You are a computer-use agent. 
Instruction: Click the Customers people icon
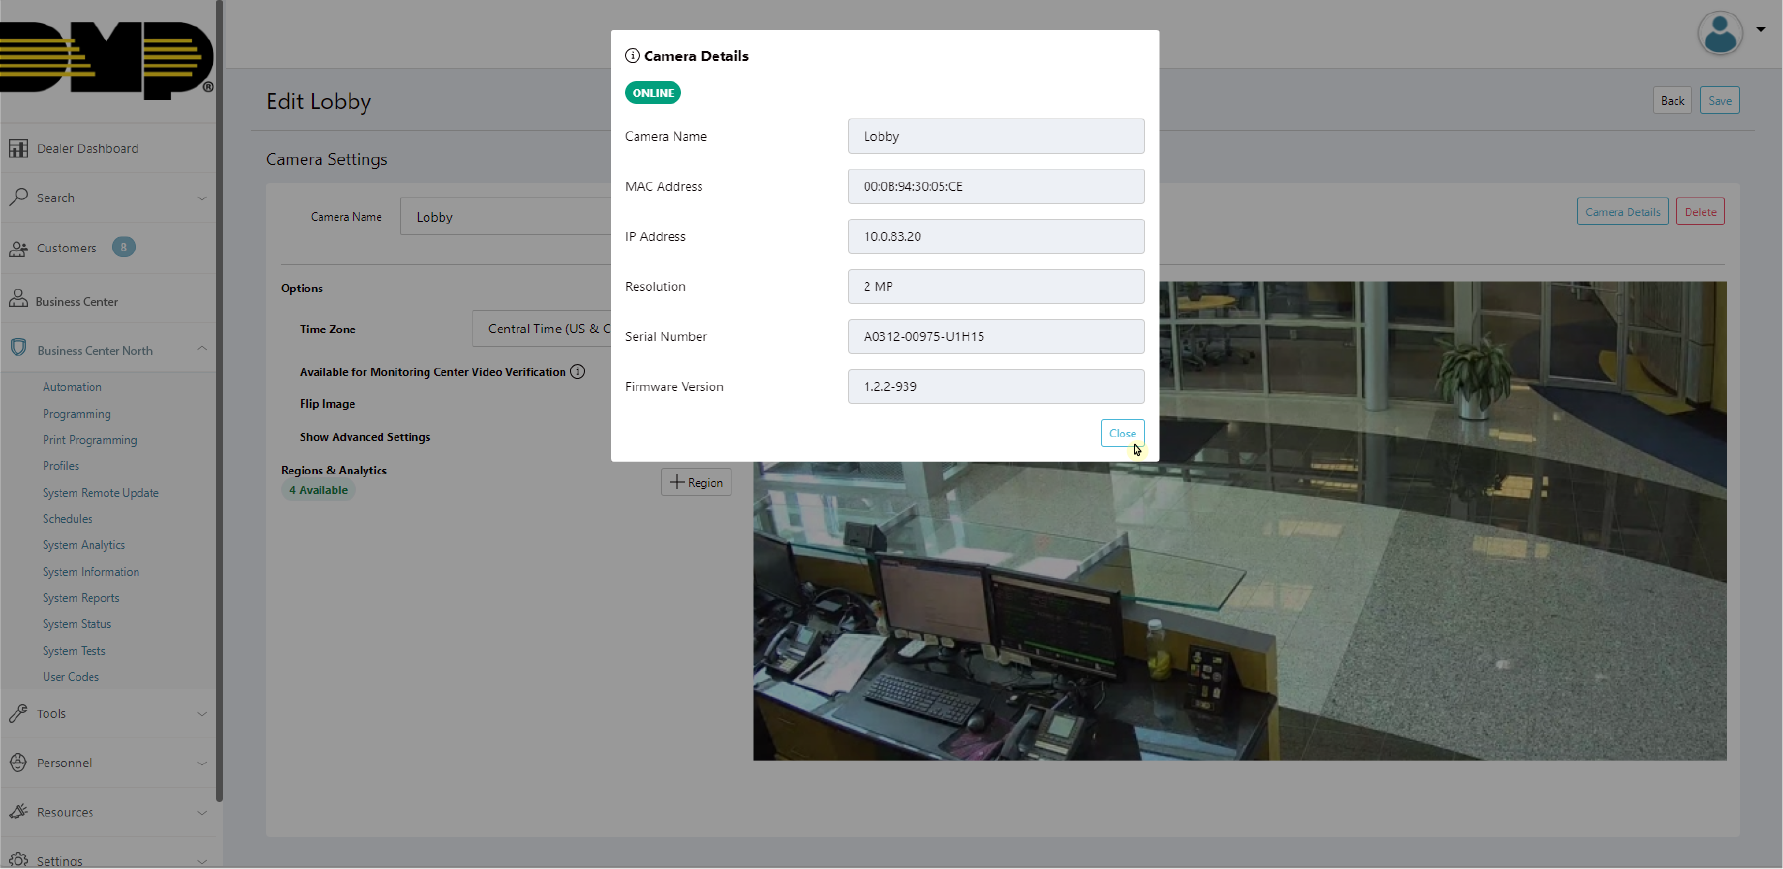[x=18, y=248]
